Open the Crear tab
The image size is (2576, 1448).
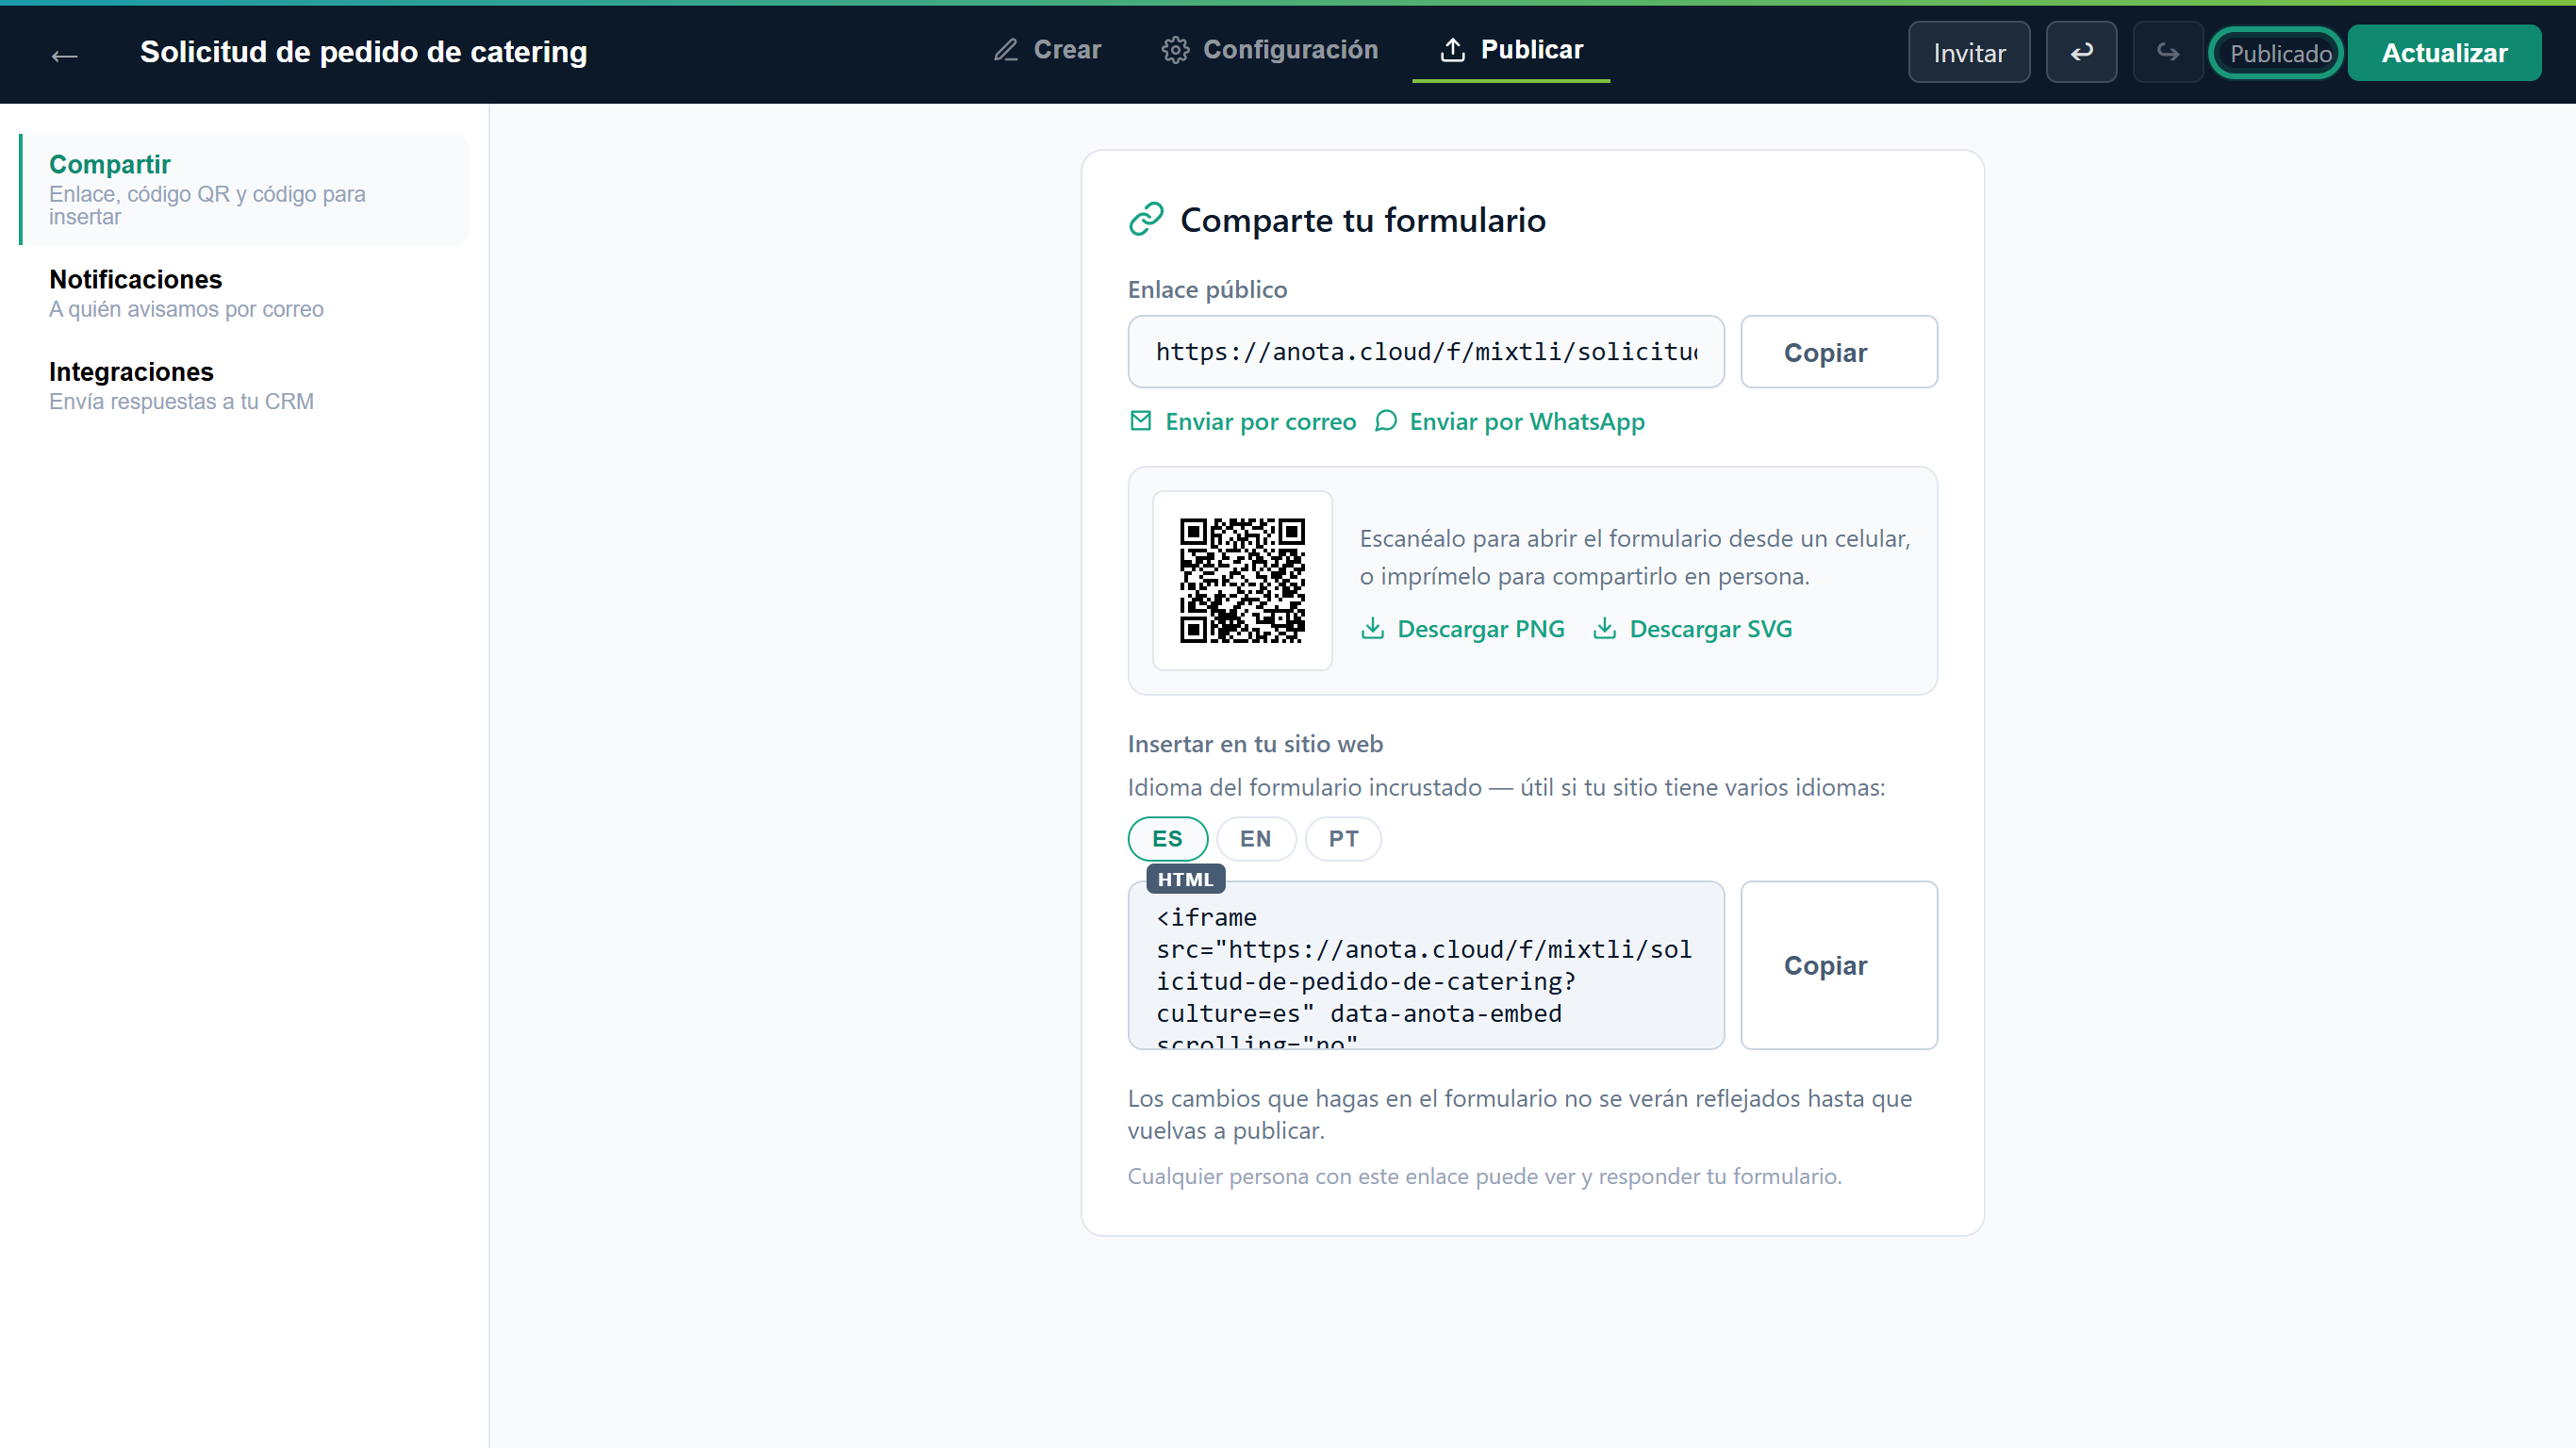1048,50
